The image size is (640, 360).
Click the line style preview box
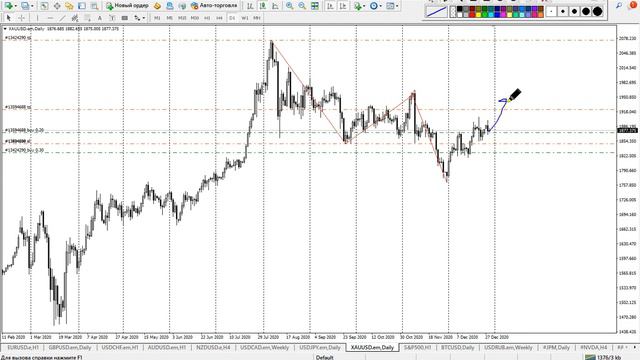click(x=436, y=11)
